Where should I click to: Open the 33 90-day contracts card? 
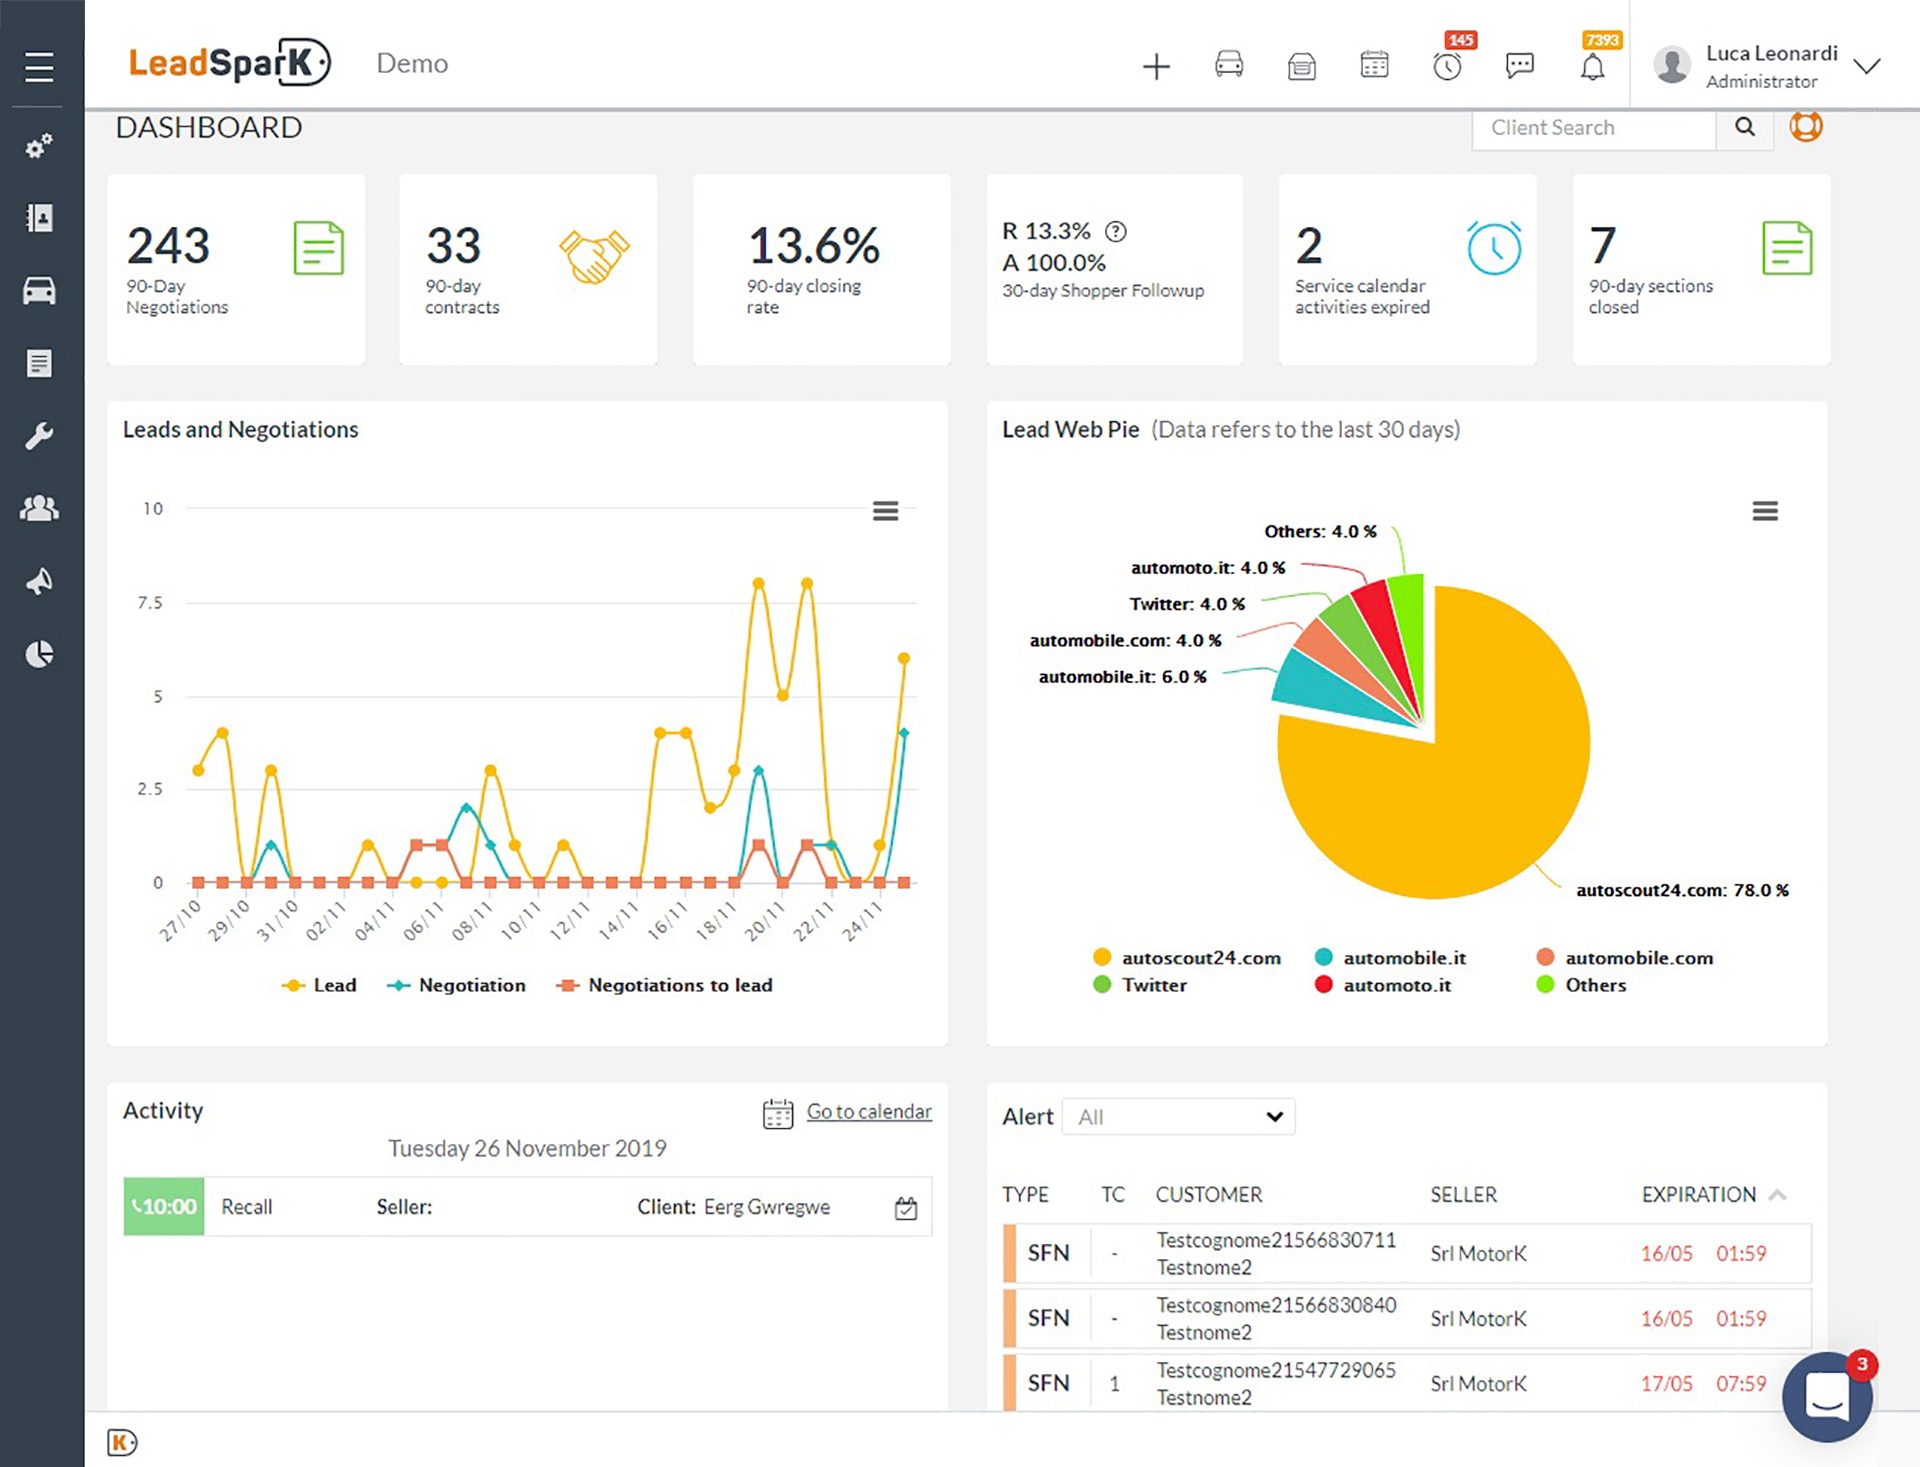point(528,270)
